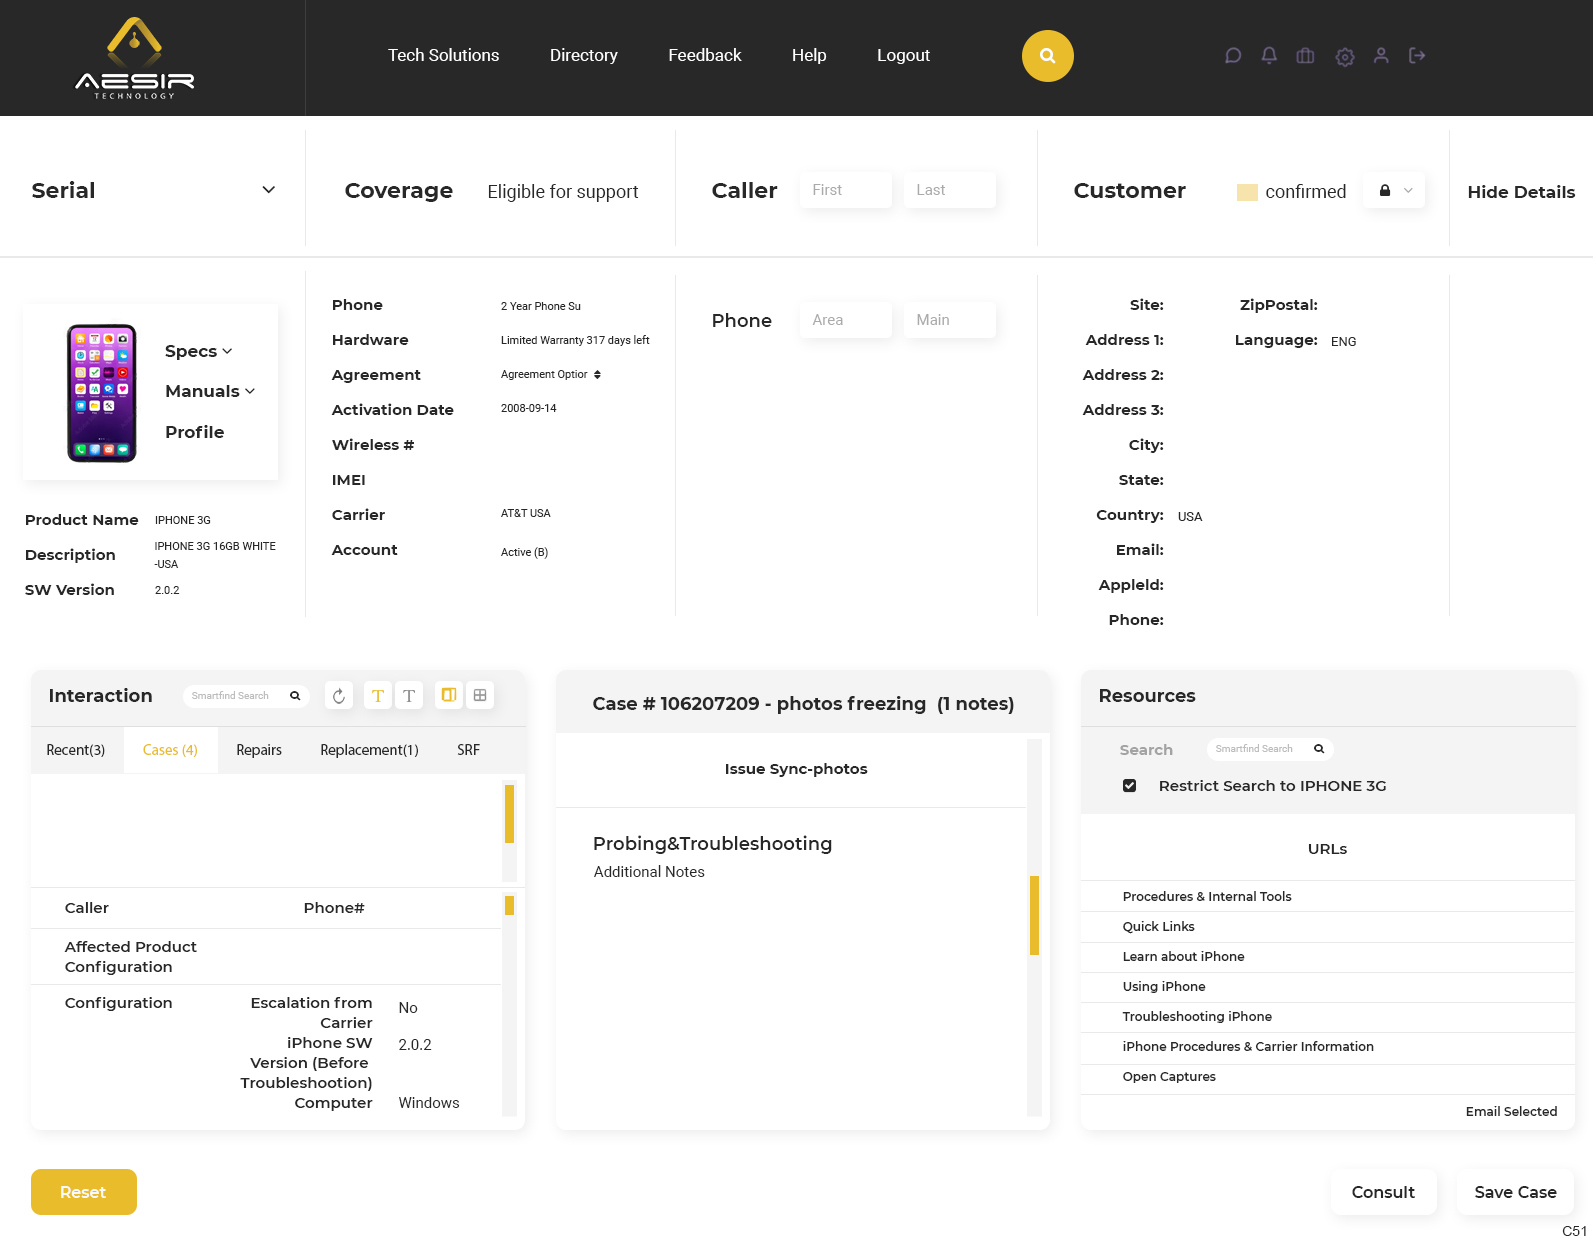Open the Directory menu item
Screen dimensions: 1593x1242
[583, 56]
